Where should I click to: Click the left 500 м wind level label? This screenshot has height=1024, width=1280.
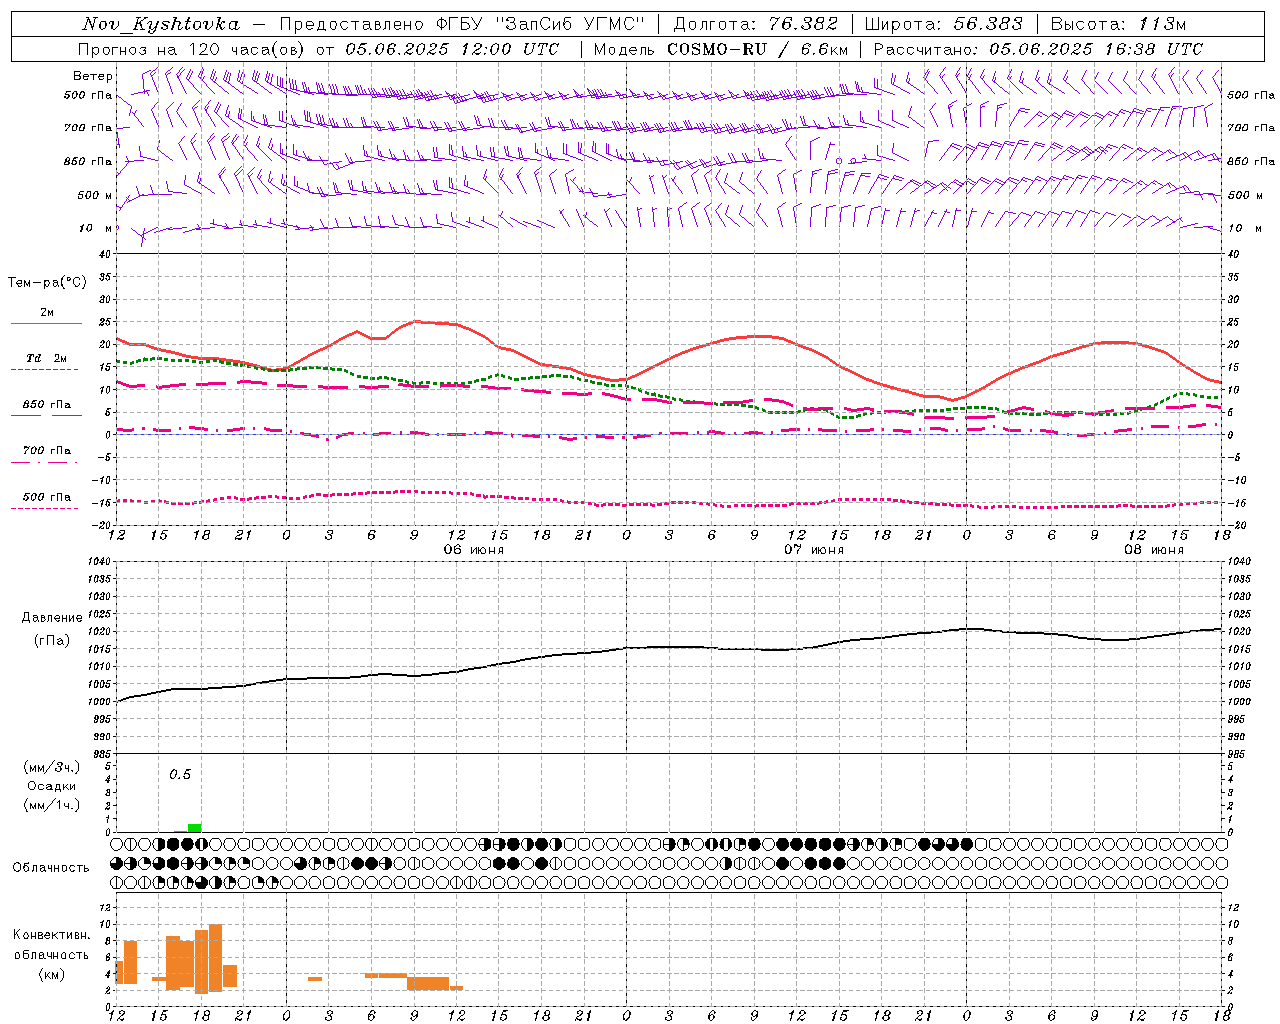95,195
